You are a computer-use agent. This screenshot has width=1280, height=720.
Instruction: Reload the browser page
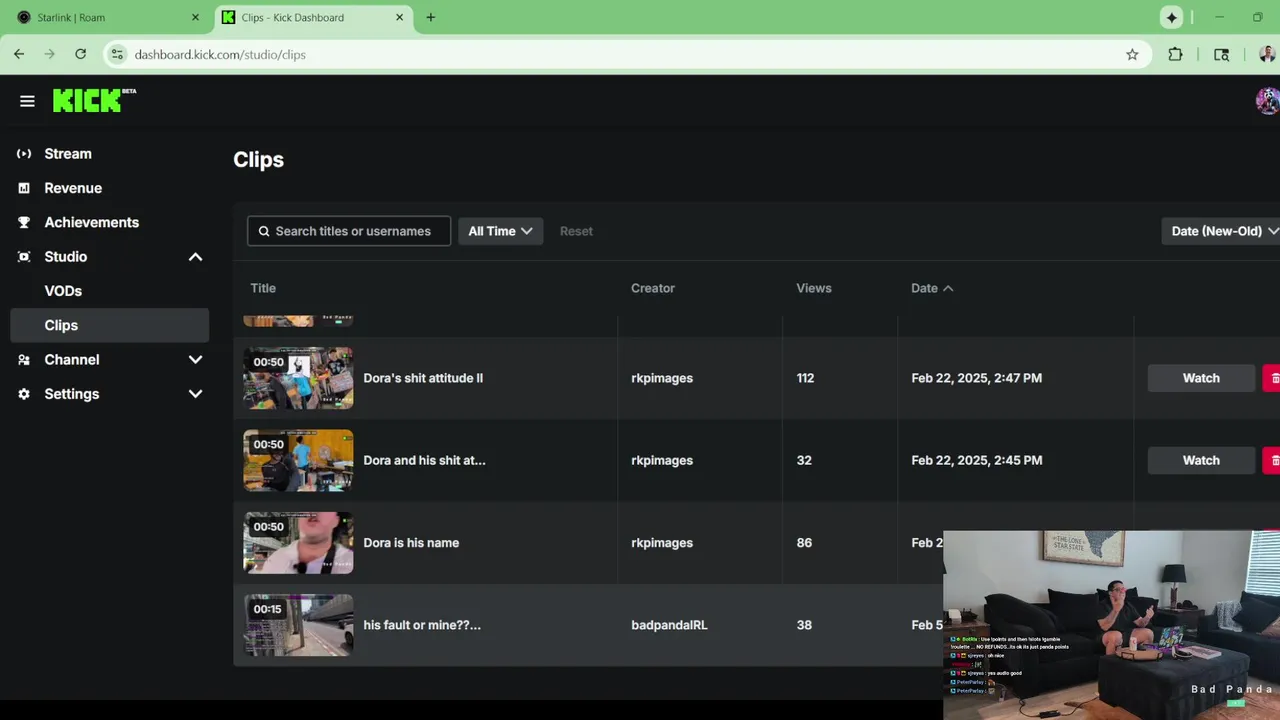(x=80, y=54)
